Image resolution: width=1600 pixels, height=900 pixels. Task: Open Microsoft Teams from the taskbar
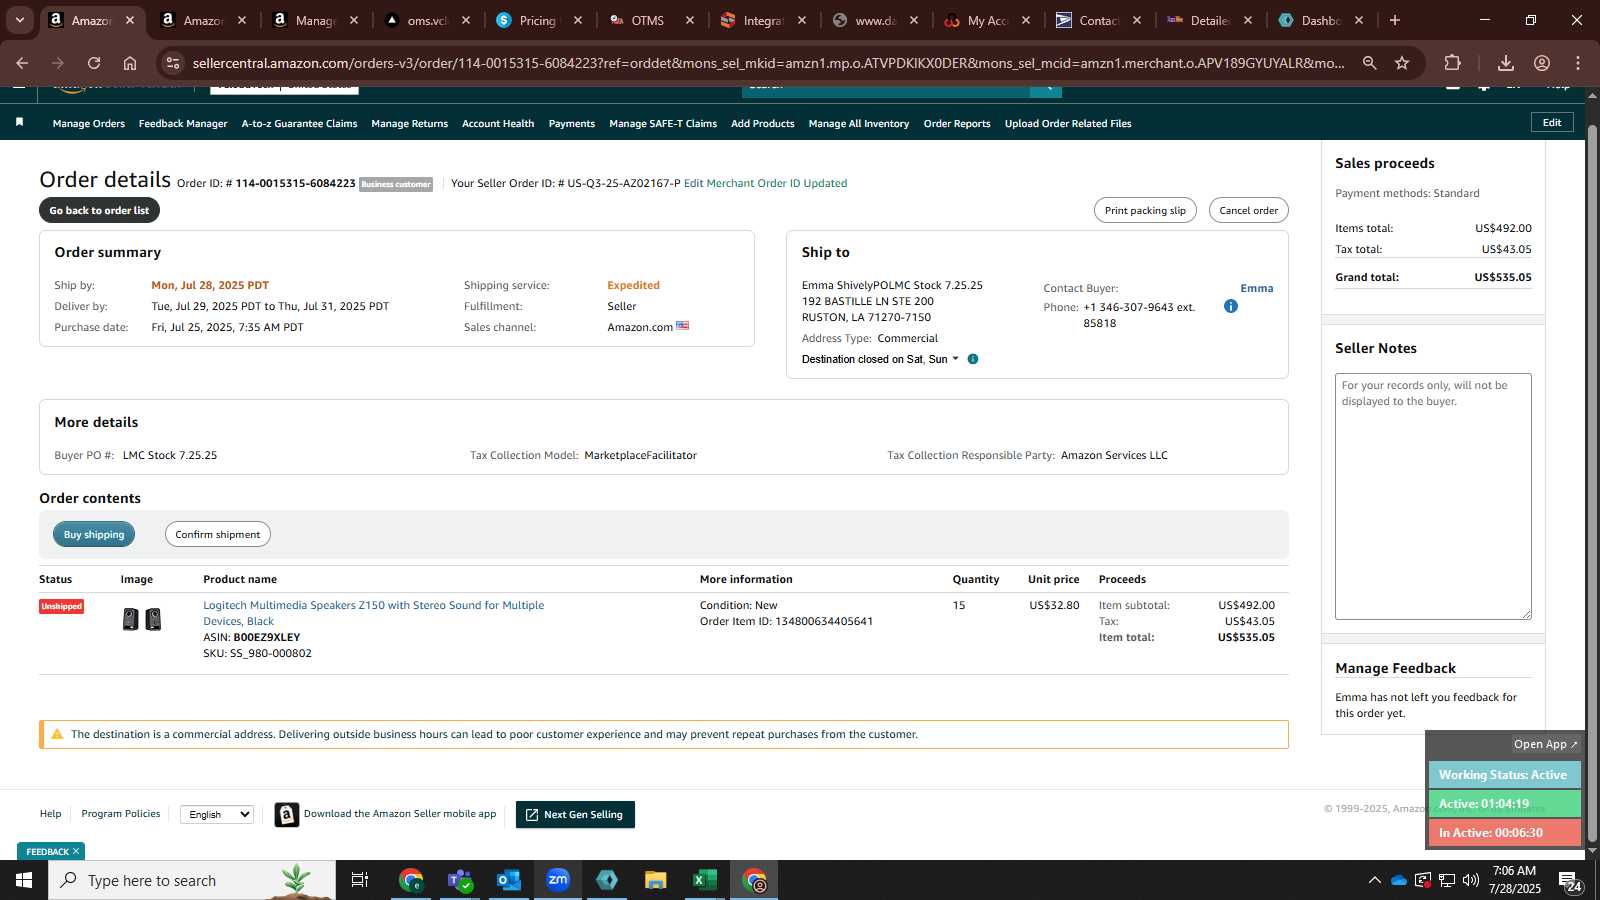click(460, 880)
